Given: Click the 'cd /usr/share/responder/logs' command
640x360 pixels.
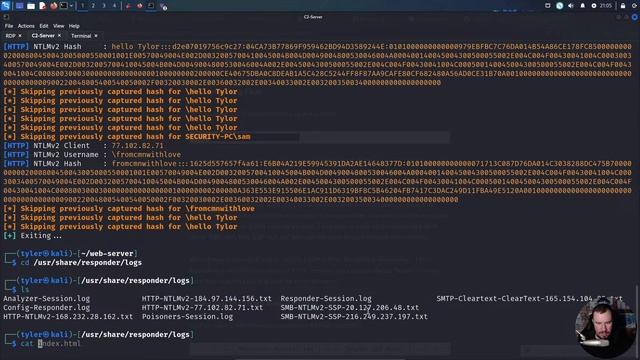Looking at the screenshot, I should [81, 262].
